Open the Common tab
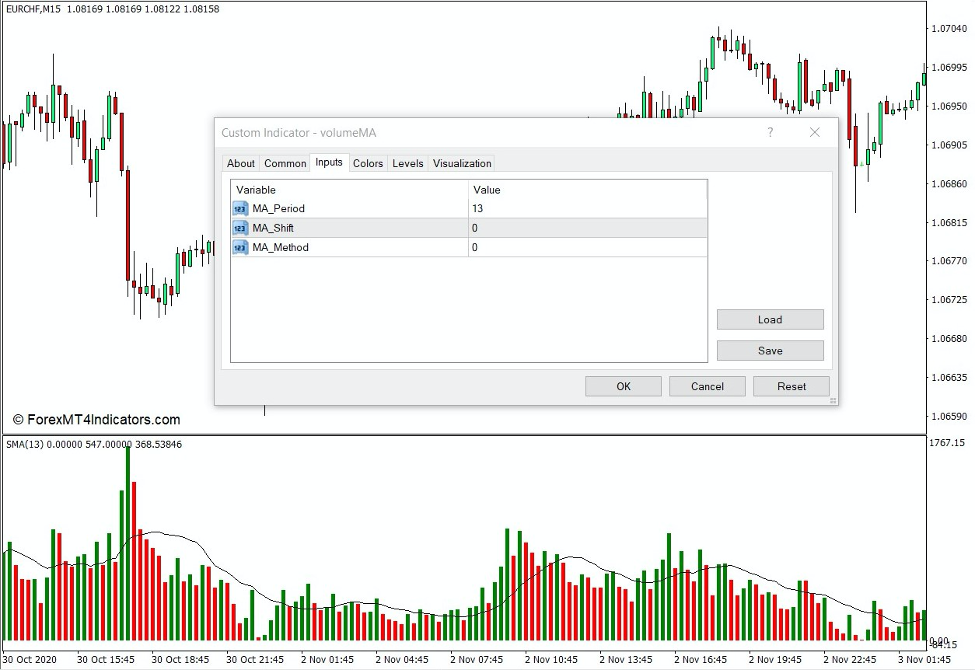Viewport: 977px width, 670px height. [x=285, y=163]
